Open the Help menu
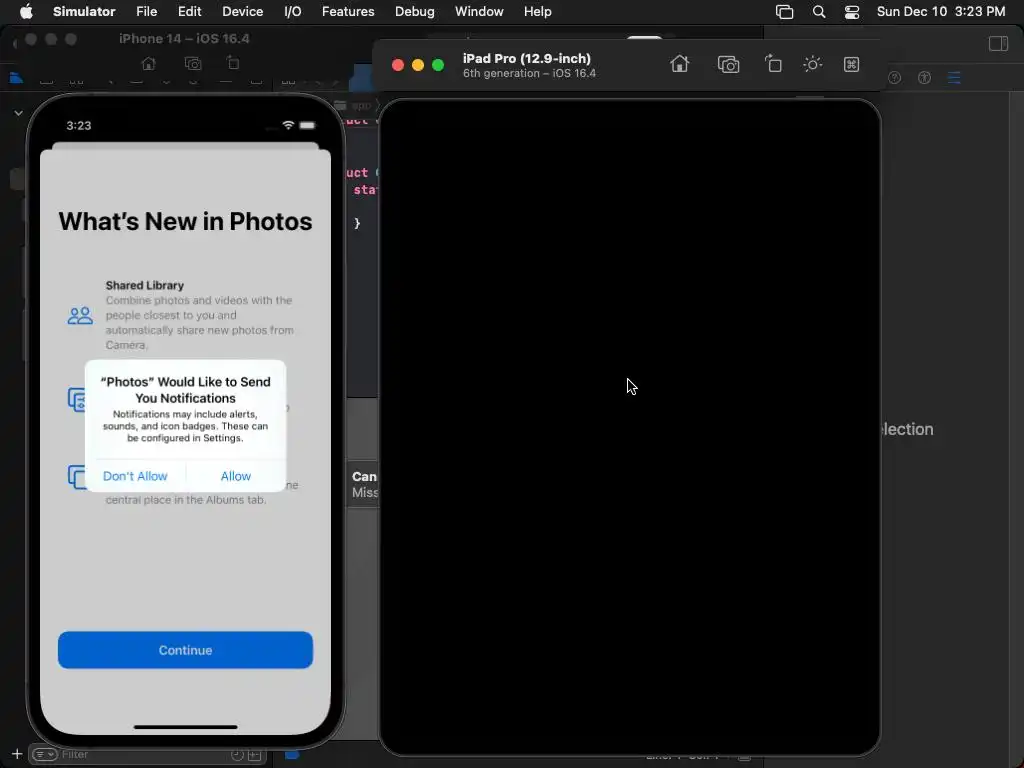The image size is (1024, 768). 537,12
